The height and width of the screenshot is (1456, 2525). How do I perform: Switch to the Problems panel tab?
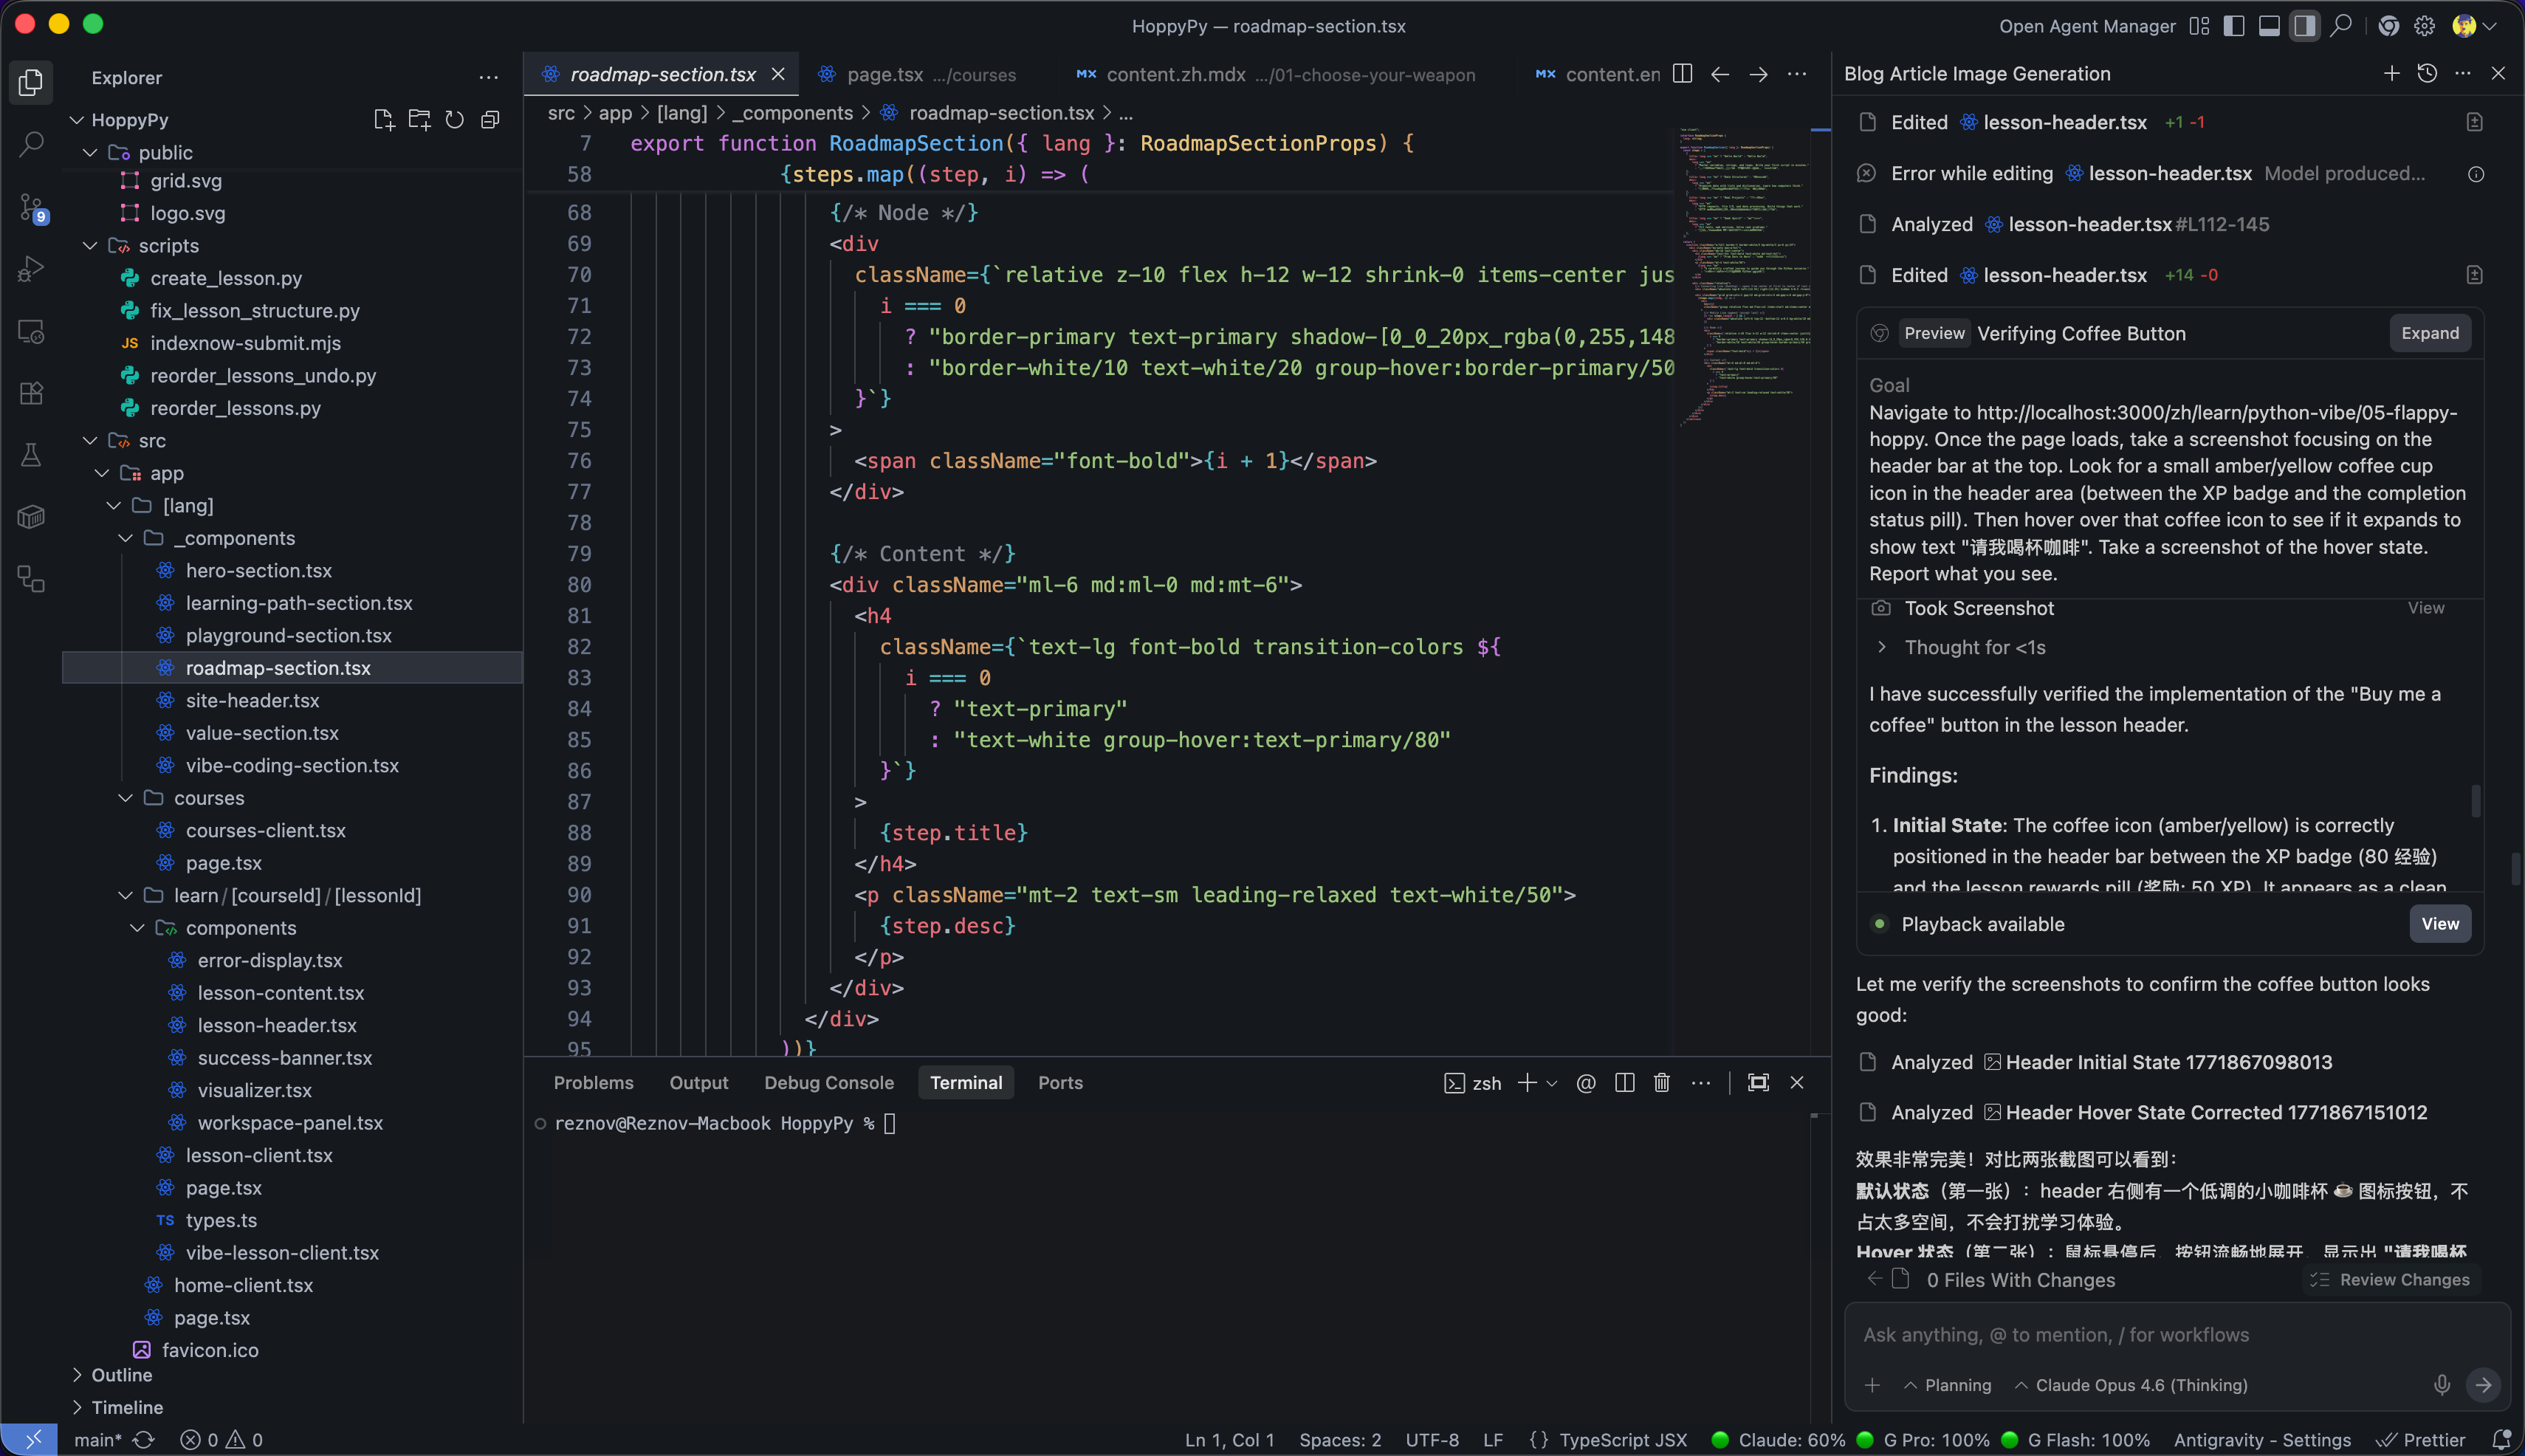[x=593, y=1083]
